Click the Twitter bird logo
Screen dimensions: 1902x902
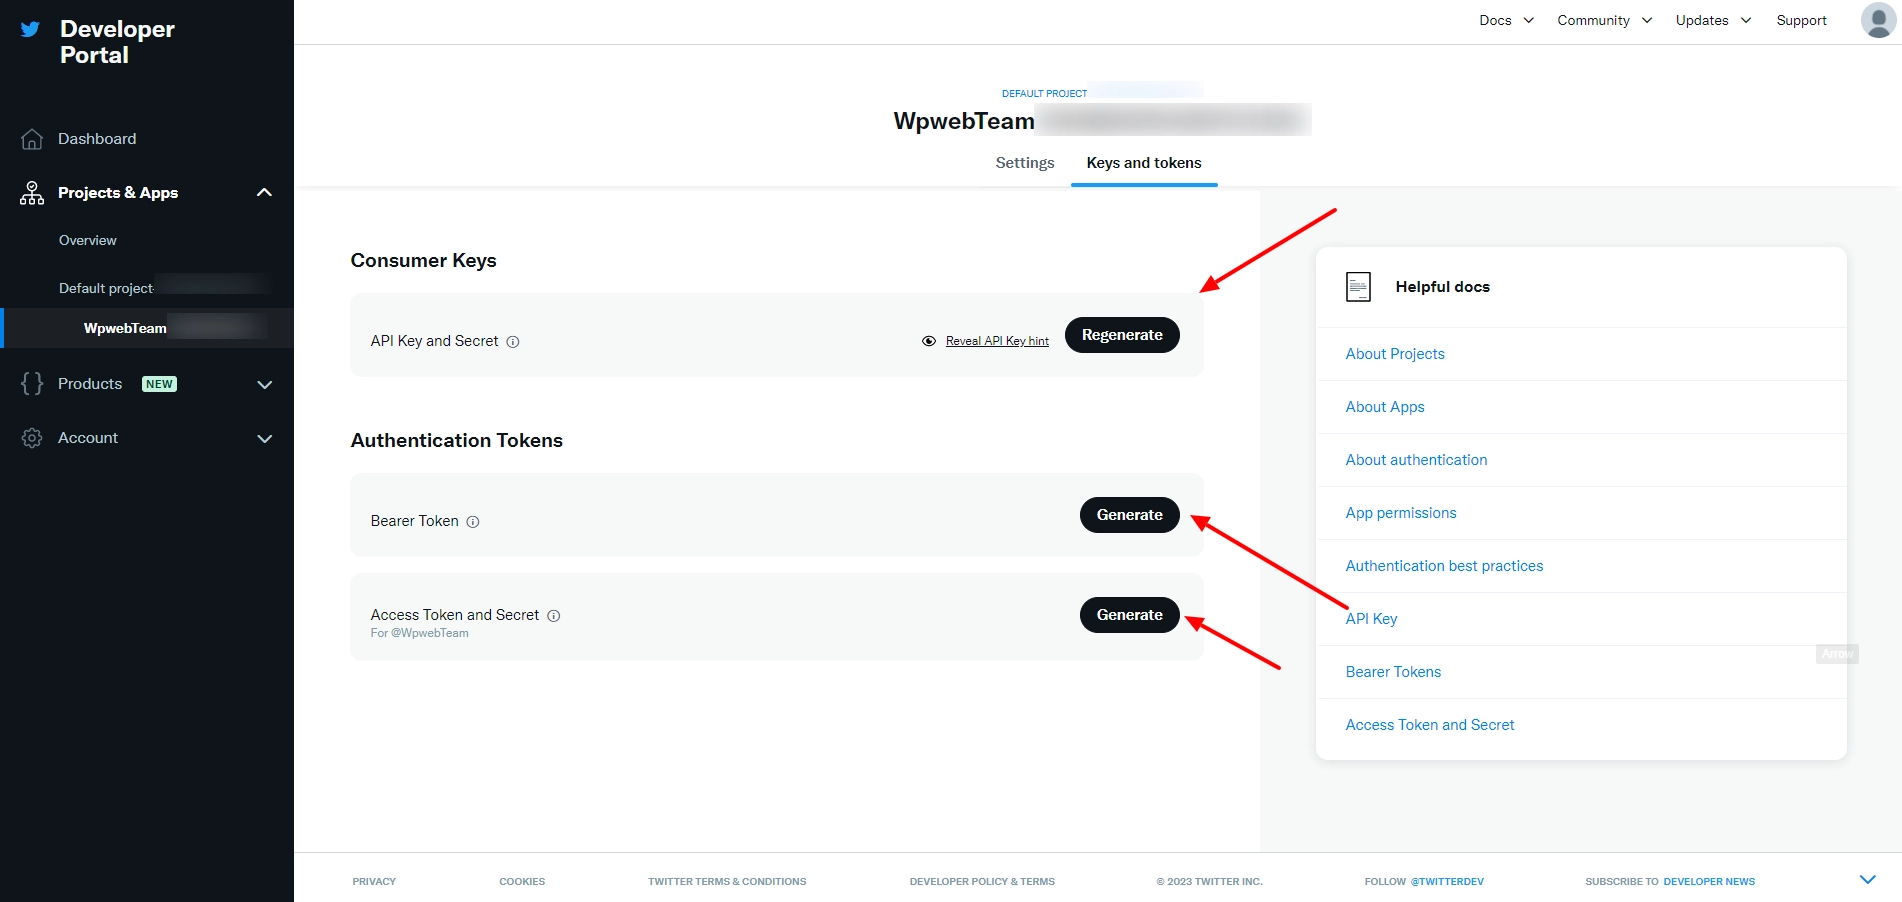(31, 29)
